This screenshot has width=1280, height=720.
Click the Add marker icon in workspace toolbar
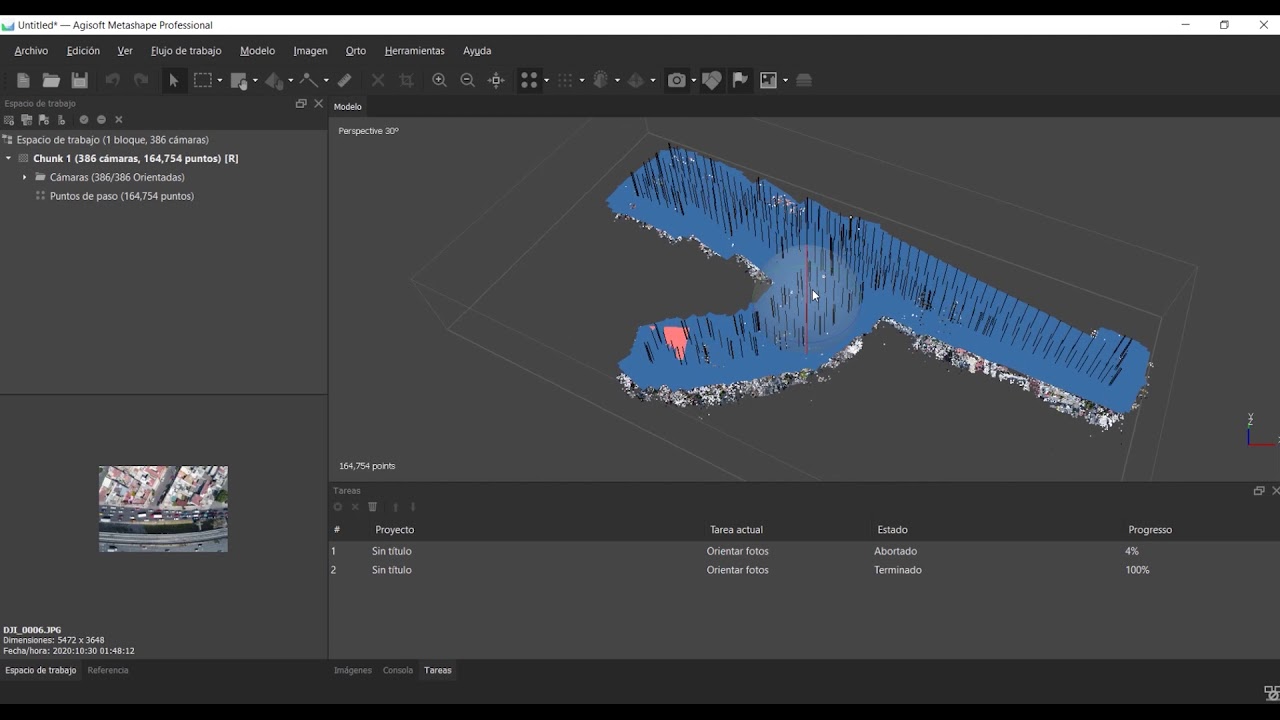(44, 120)
